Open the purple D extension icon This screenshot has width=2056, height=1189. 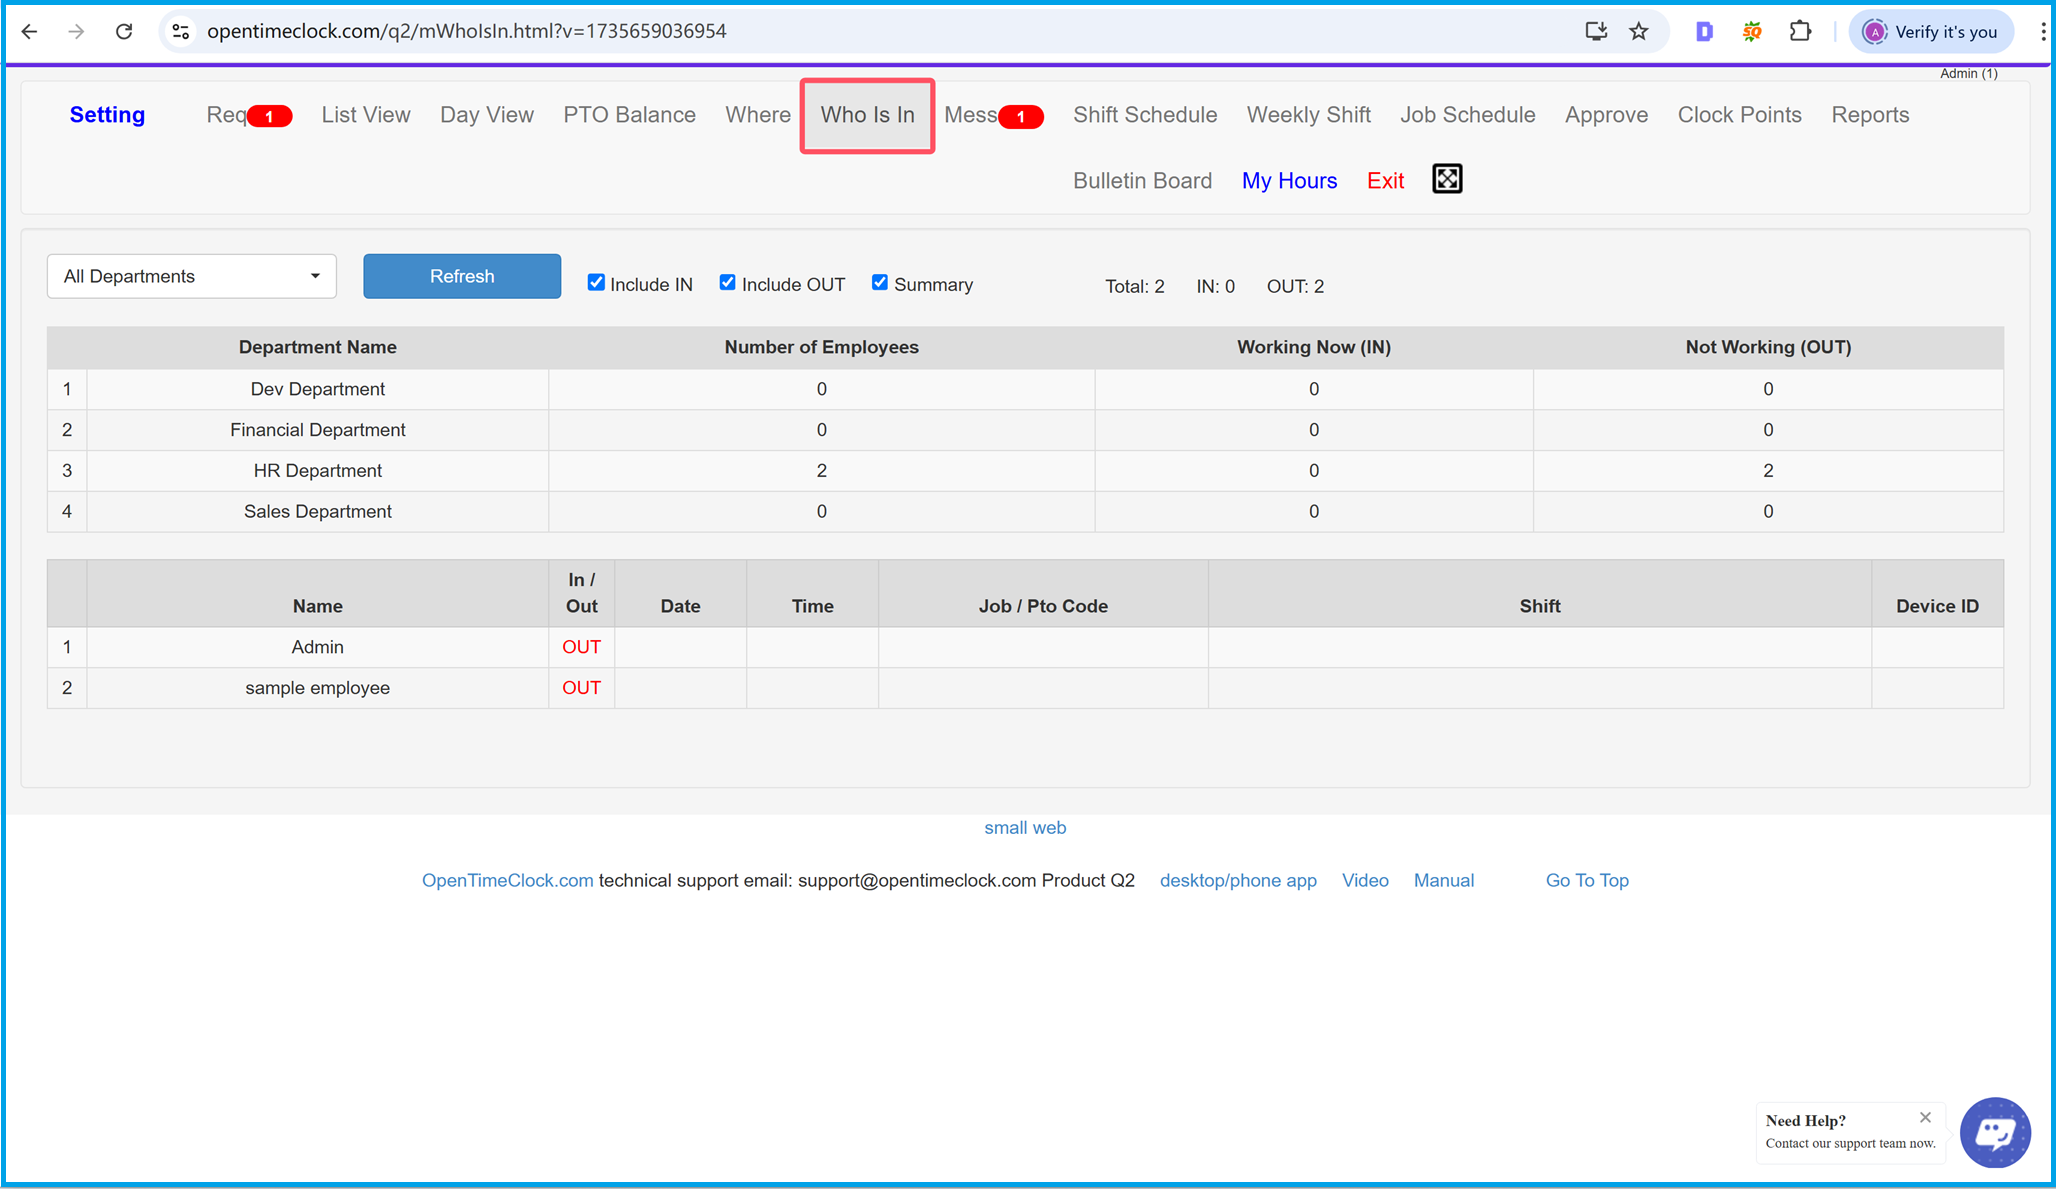click(x=1705, y=31)
